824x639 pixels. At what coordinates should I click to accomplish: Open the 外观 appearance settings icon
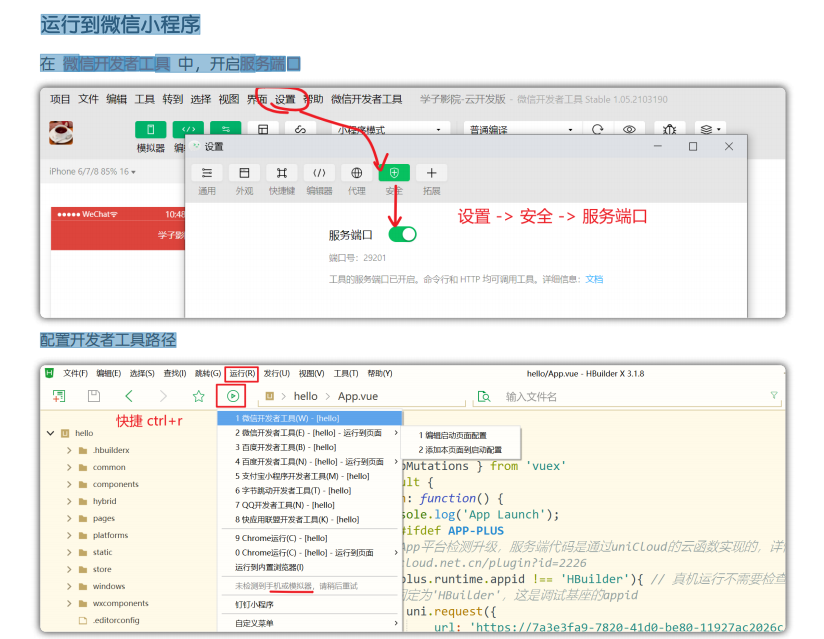[x=244, y=173]
